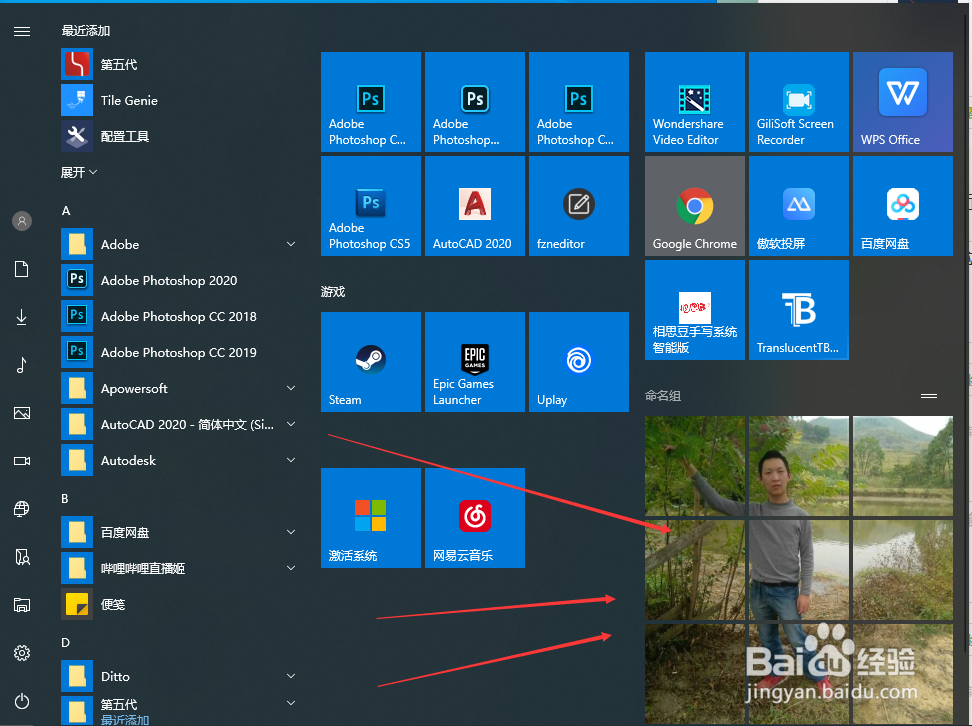Open Wondershare Video Editor

(694, 101)
